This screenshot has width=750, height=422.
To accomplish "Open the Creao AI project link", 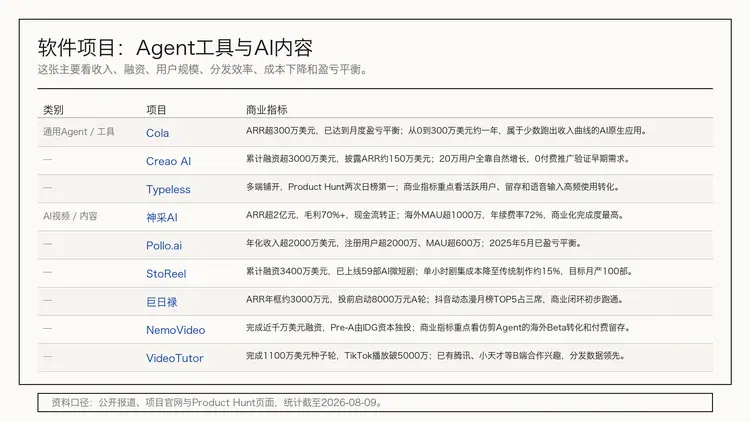I will [168, 161].
